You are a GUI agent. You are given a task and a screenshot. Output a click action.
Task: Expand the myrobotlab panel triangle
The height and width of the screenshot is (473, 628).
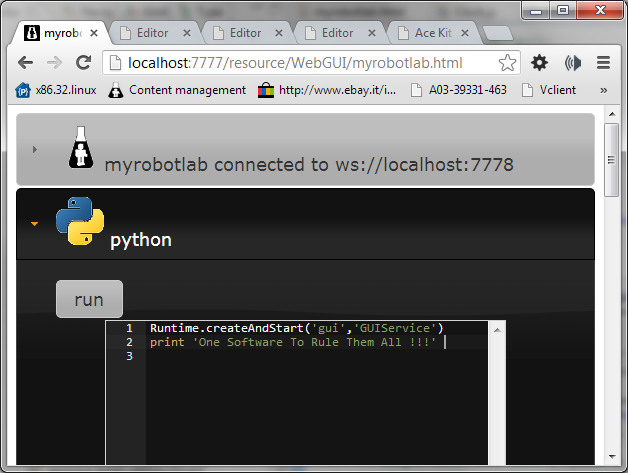coord(35,149)
